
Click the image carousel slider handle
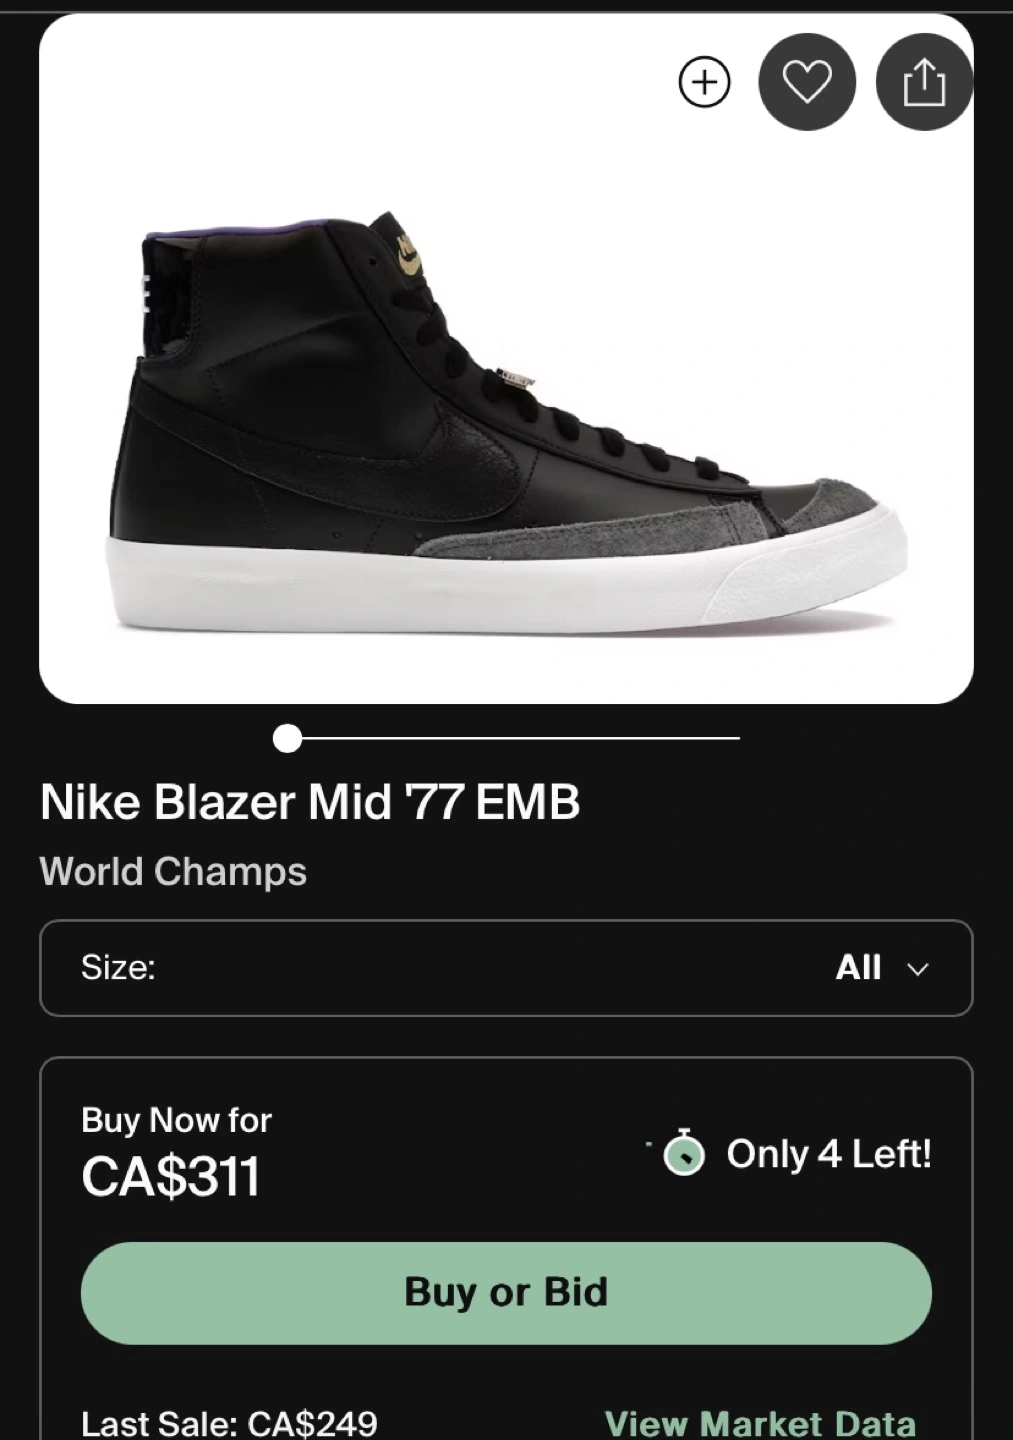(287, 739)
